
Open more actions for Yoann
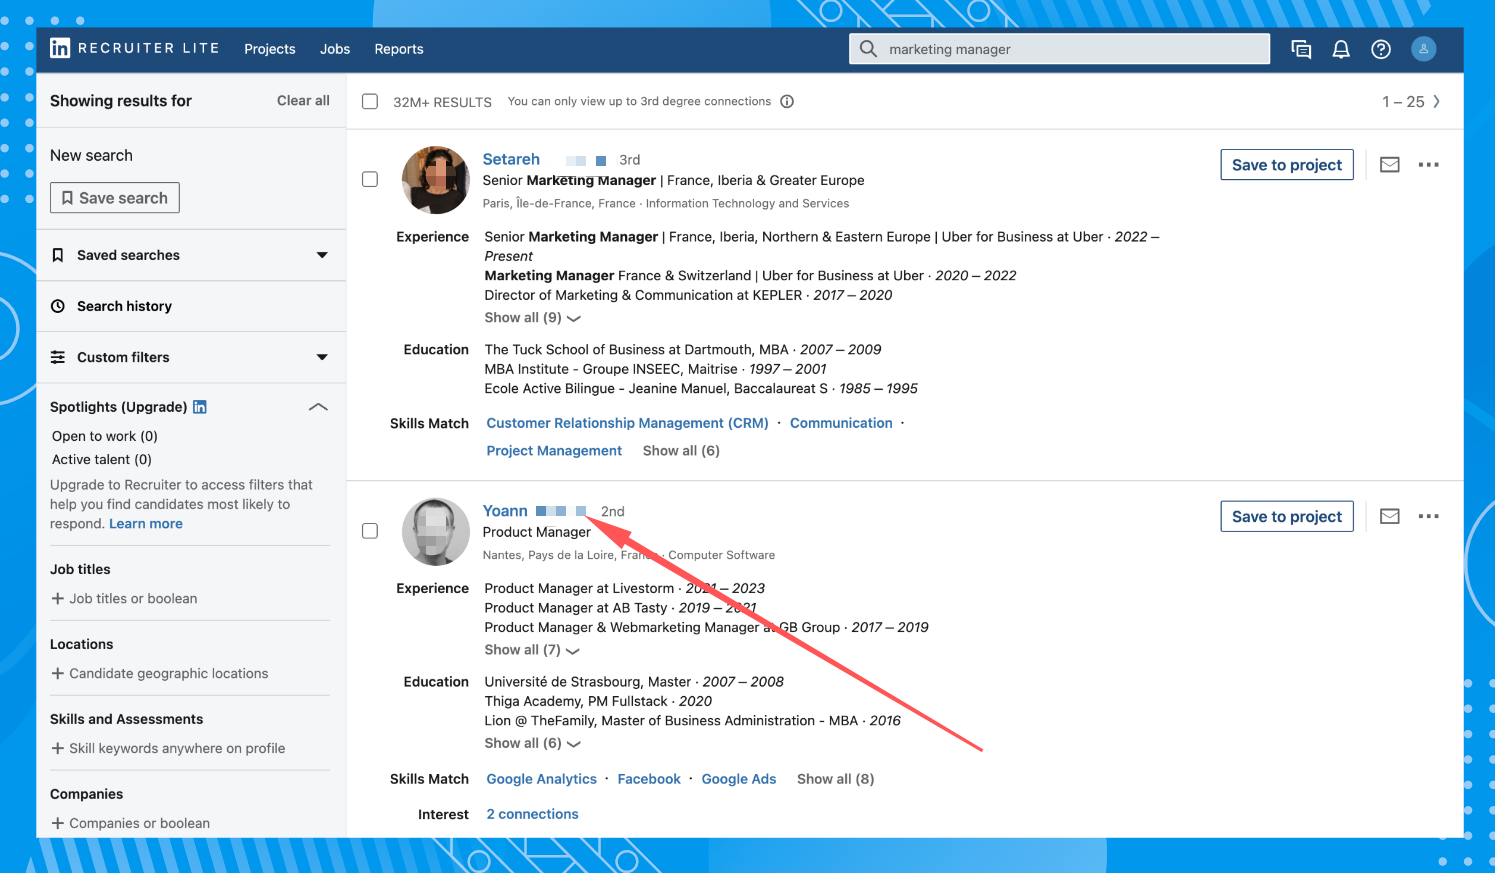tap(1429, 517)
